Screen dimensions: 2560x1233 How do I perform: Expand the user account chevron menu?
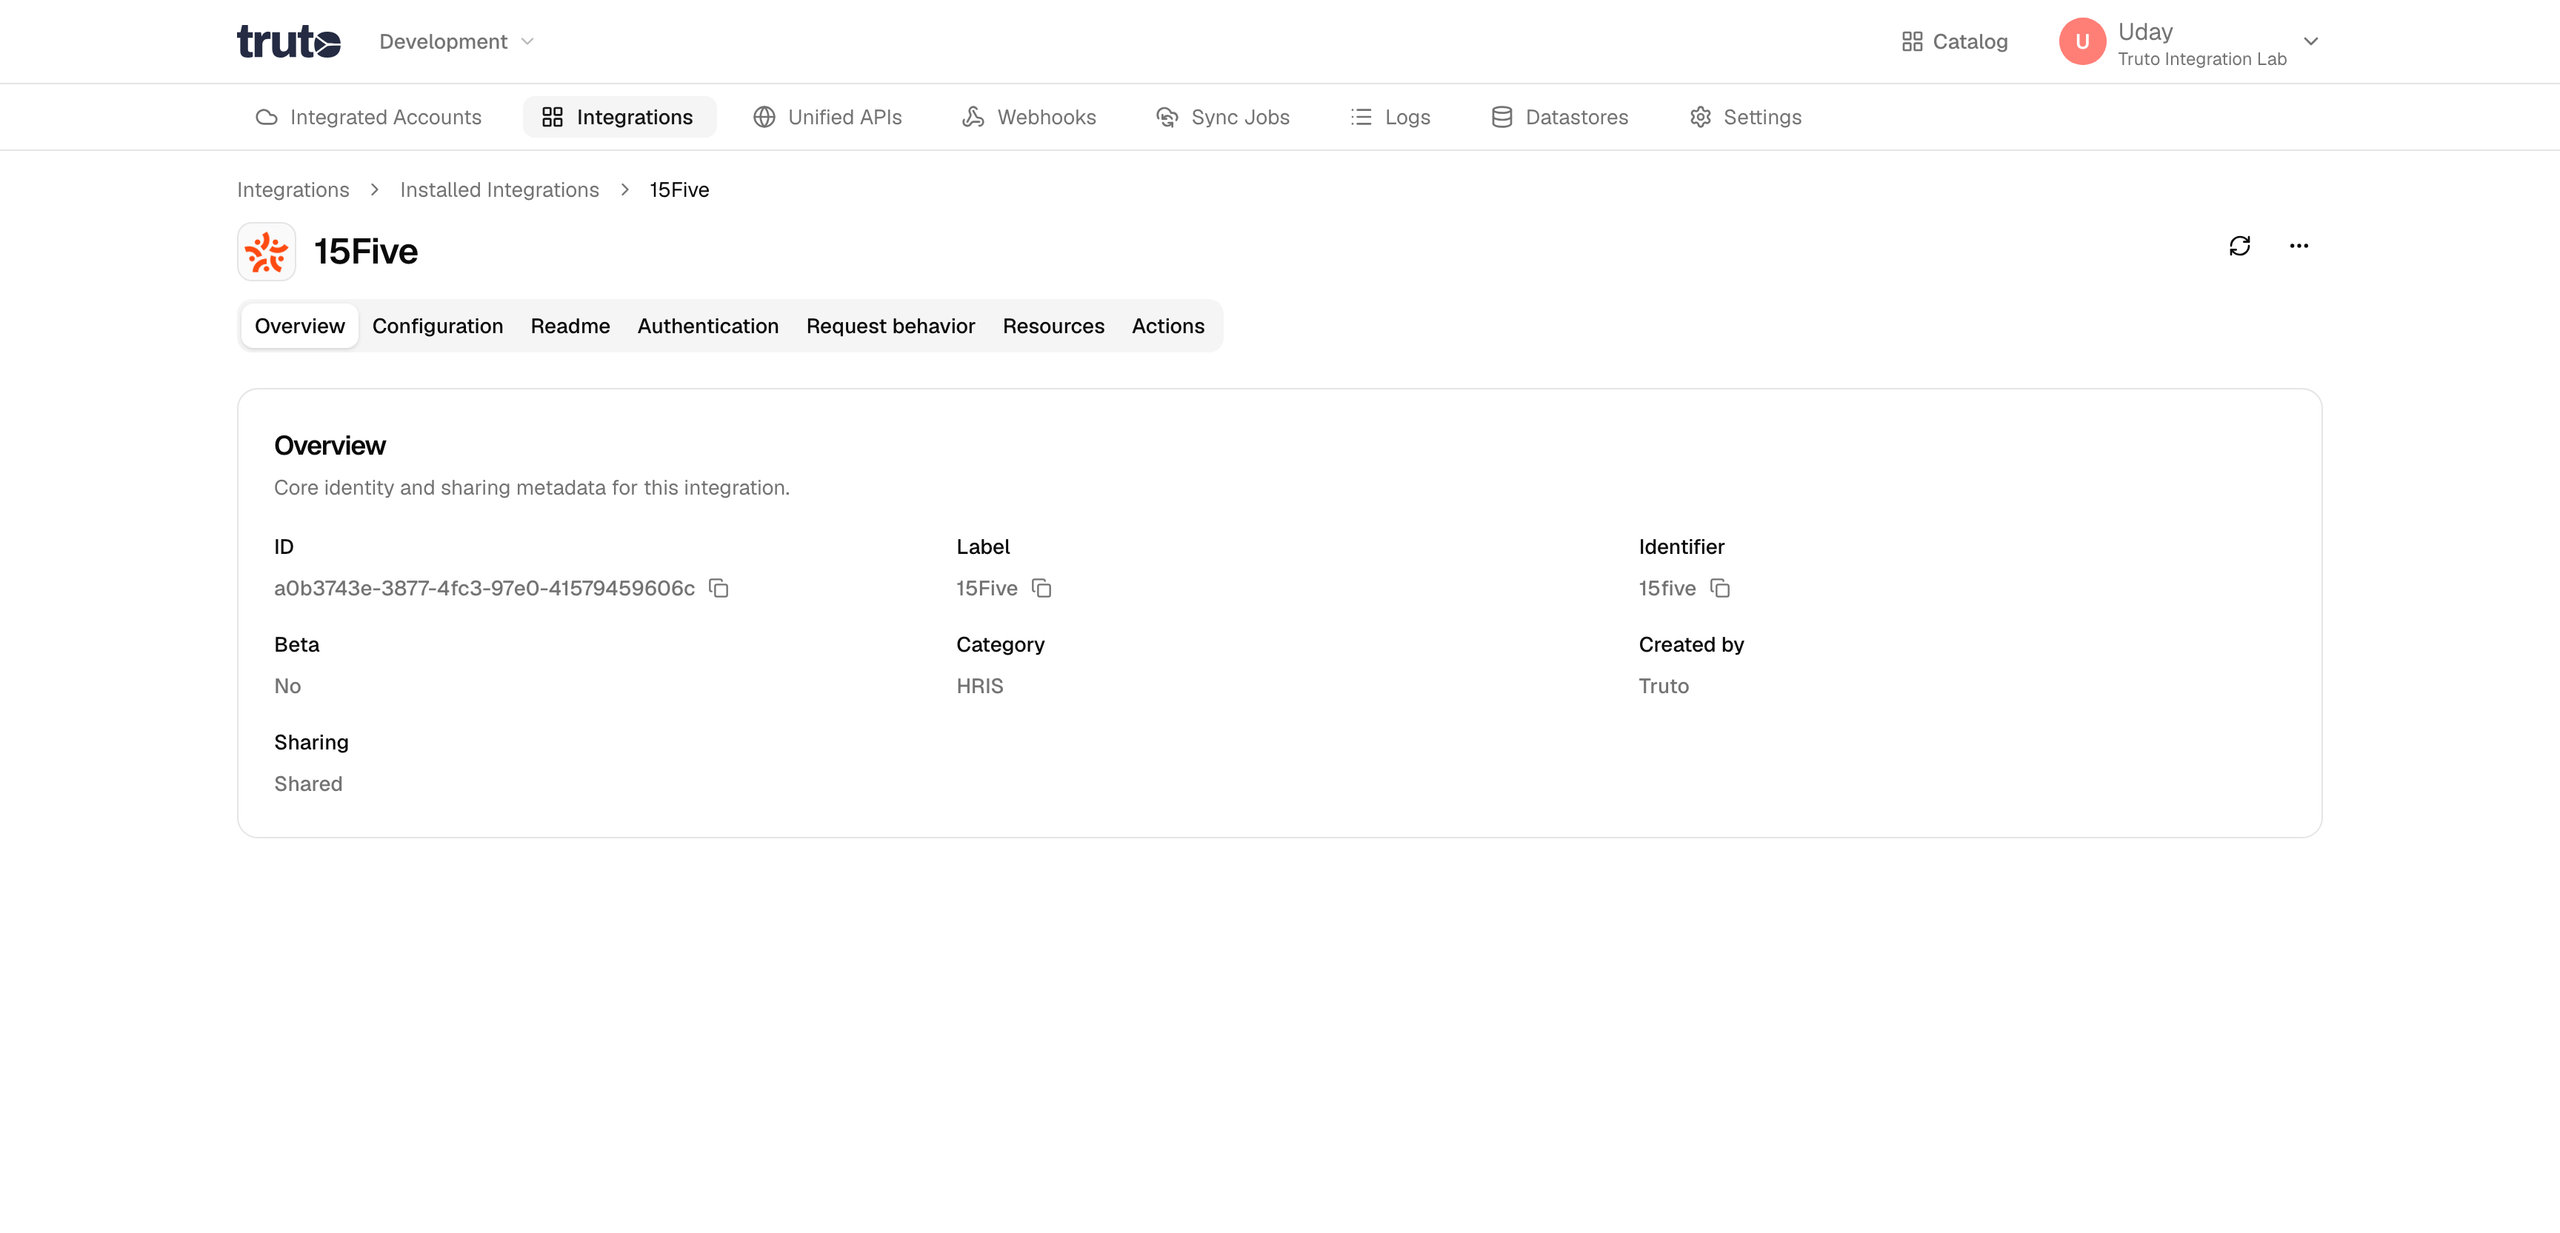(x=2310, y=42)
